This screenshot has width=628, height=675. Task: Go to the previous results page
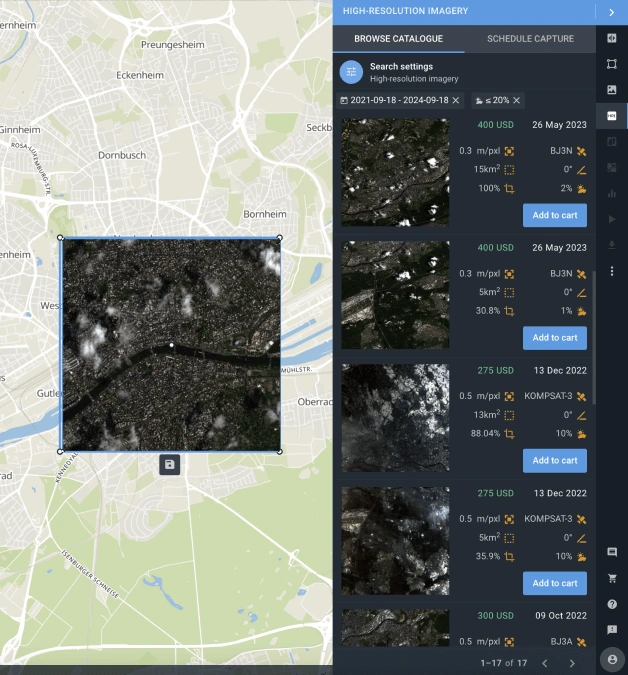coord(545,663)
